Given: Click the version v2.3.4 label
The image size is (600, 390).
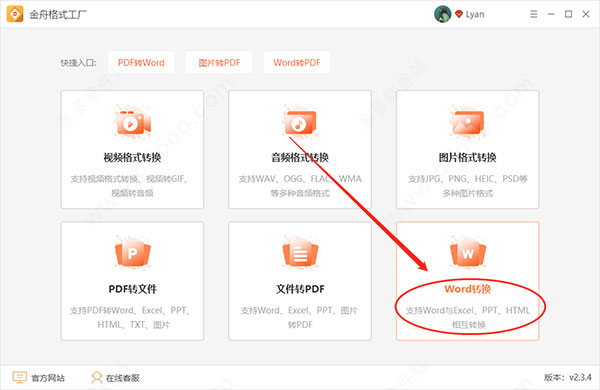Looking at the screenshot, I should pyautogui.click(x=567, y=377).
